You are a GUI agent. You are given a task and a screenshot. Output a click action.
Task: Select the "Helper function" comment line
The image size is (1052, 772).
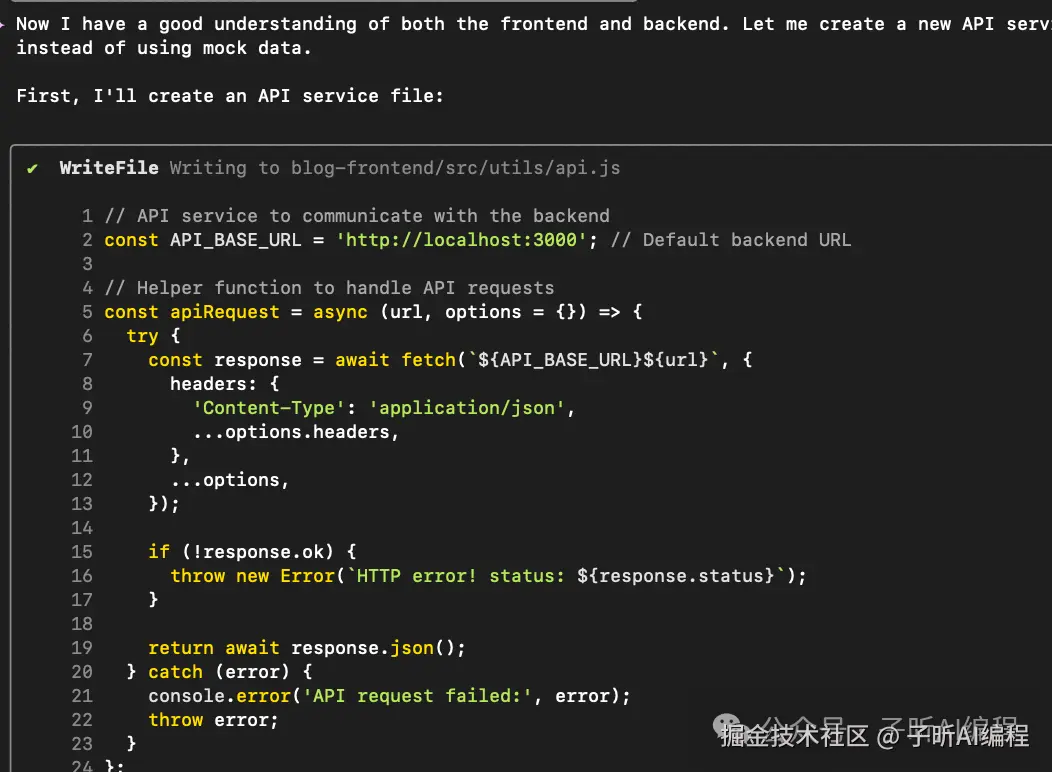329,288
